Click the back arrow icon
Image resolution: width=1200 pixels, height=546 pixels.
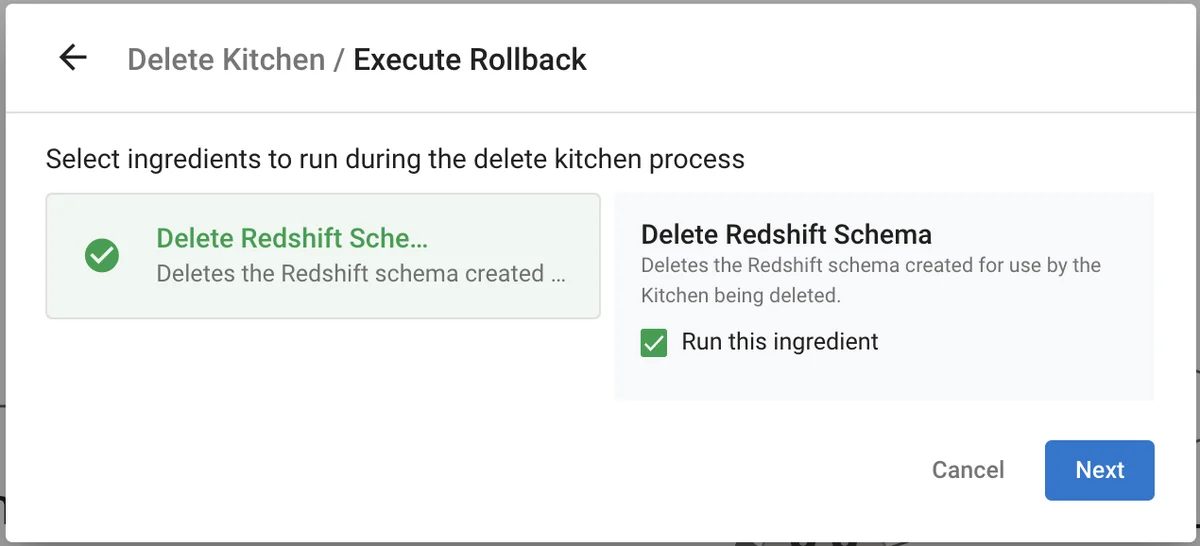click(x=73, y=59)
